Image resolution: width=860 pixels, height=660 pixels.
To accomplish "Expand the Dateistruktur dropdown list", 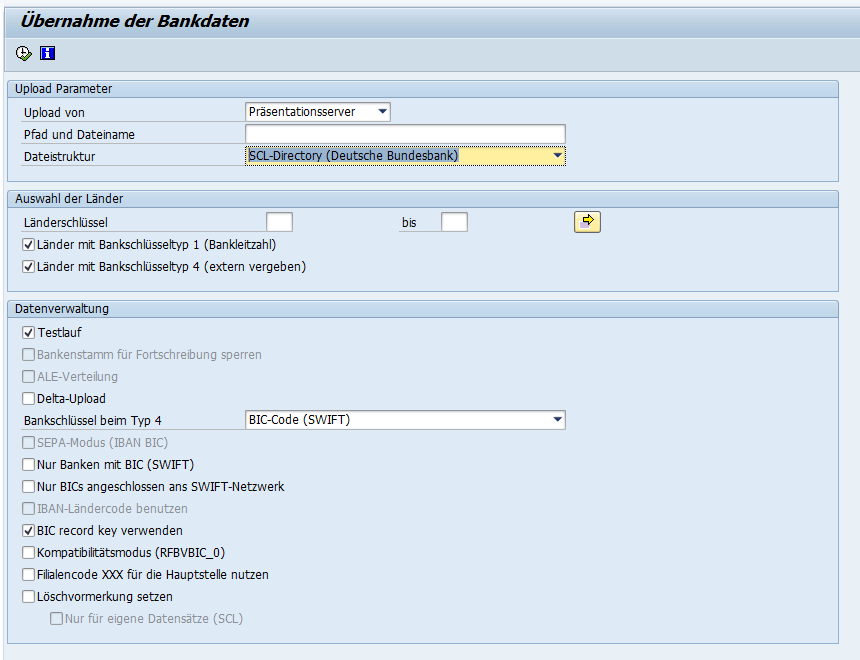I will click(557, 156).
